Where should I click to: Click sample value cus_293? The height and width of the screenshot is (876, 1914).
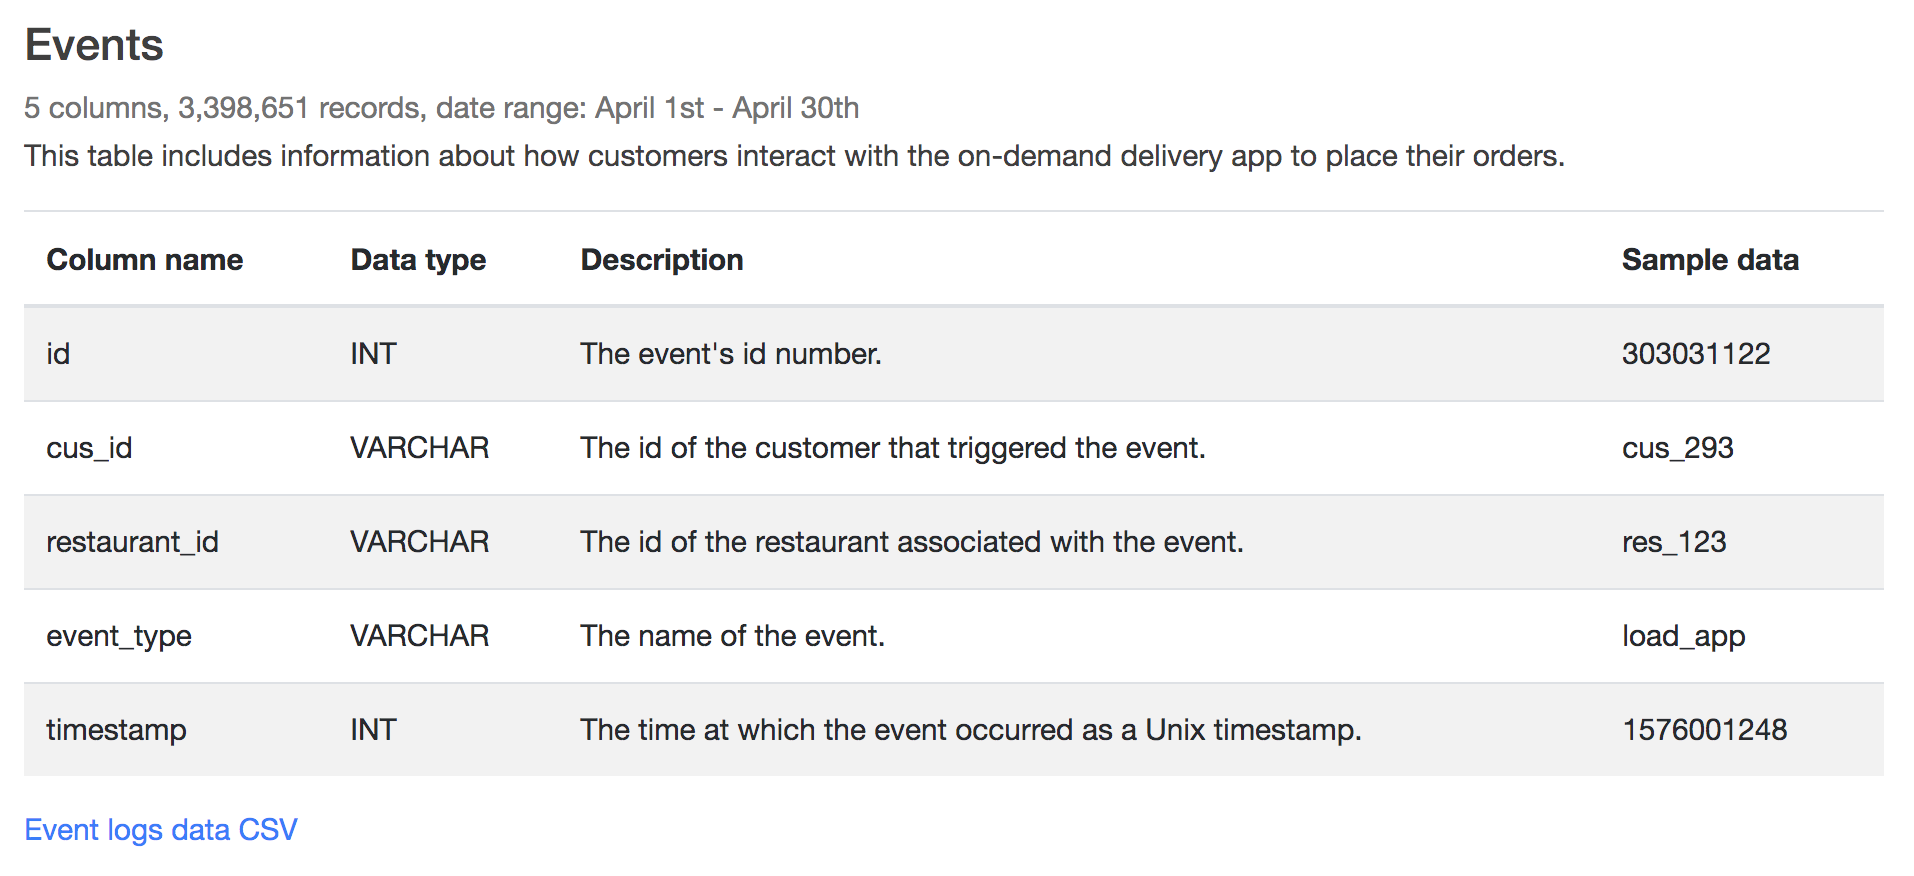(1678, 448)
